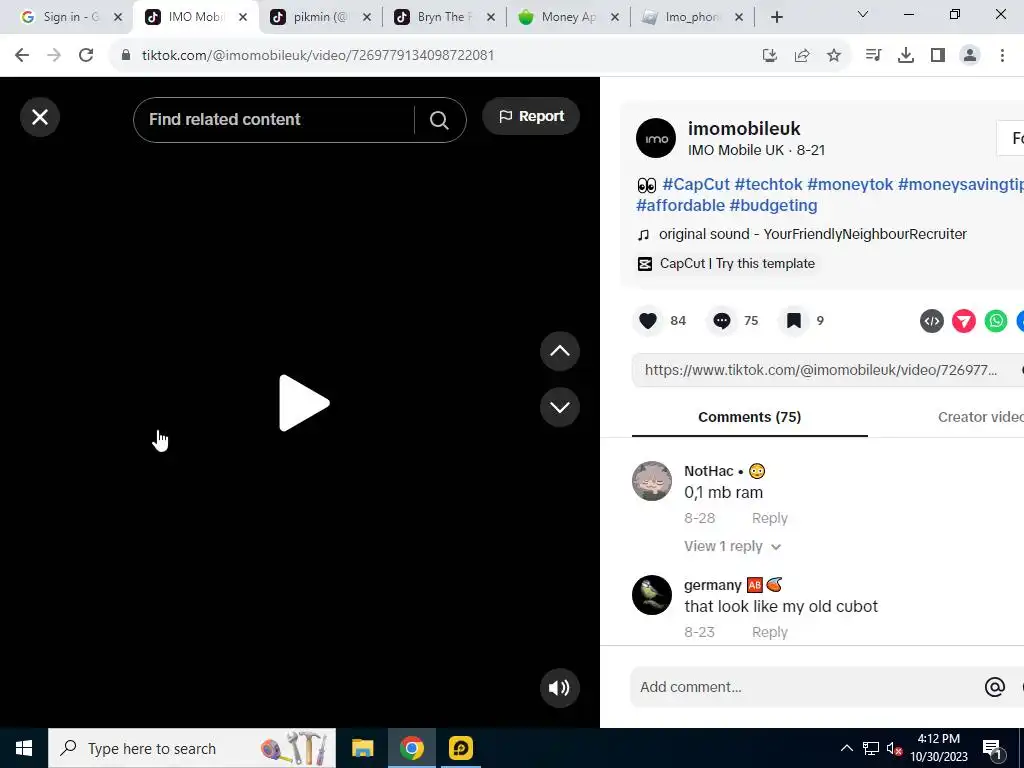Open original sound by YourFriendlyNeighbourRecruiter
This screenshot has height=768, width=1024.
812,234
